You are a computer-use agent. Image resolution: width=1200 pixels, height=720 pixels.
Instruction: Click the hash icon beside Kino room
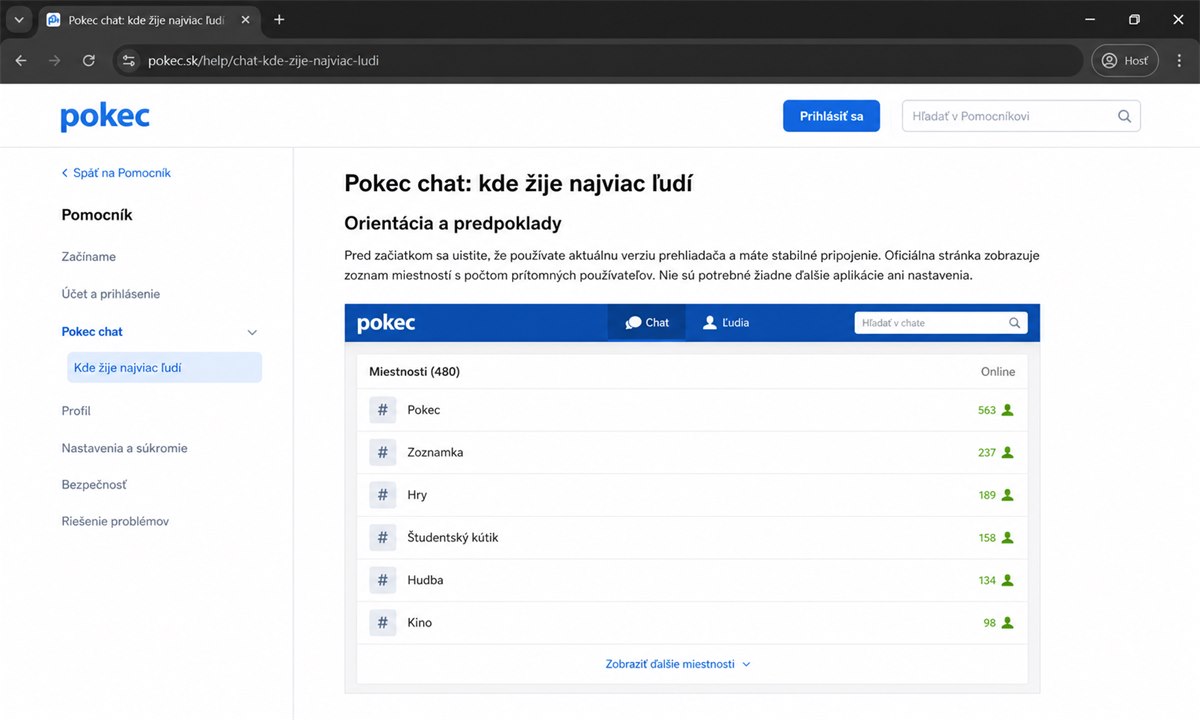pyautogui.click(x=382, y=623)
